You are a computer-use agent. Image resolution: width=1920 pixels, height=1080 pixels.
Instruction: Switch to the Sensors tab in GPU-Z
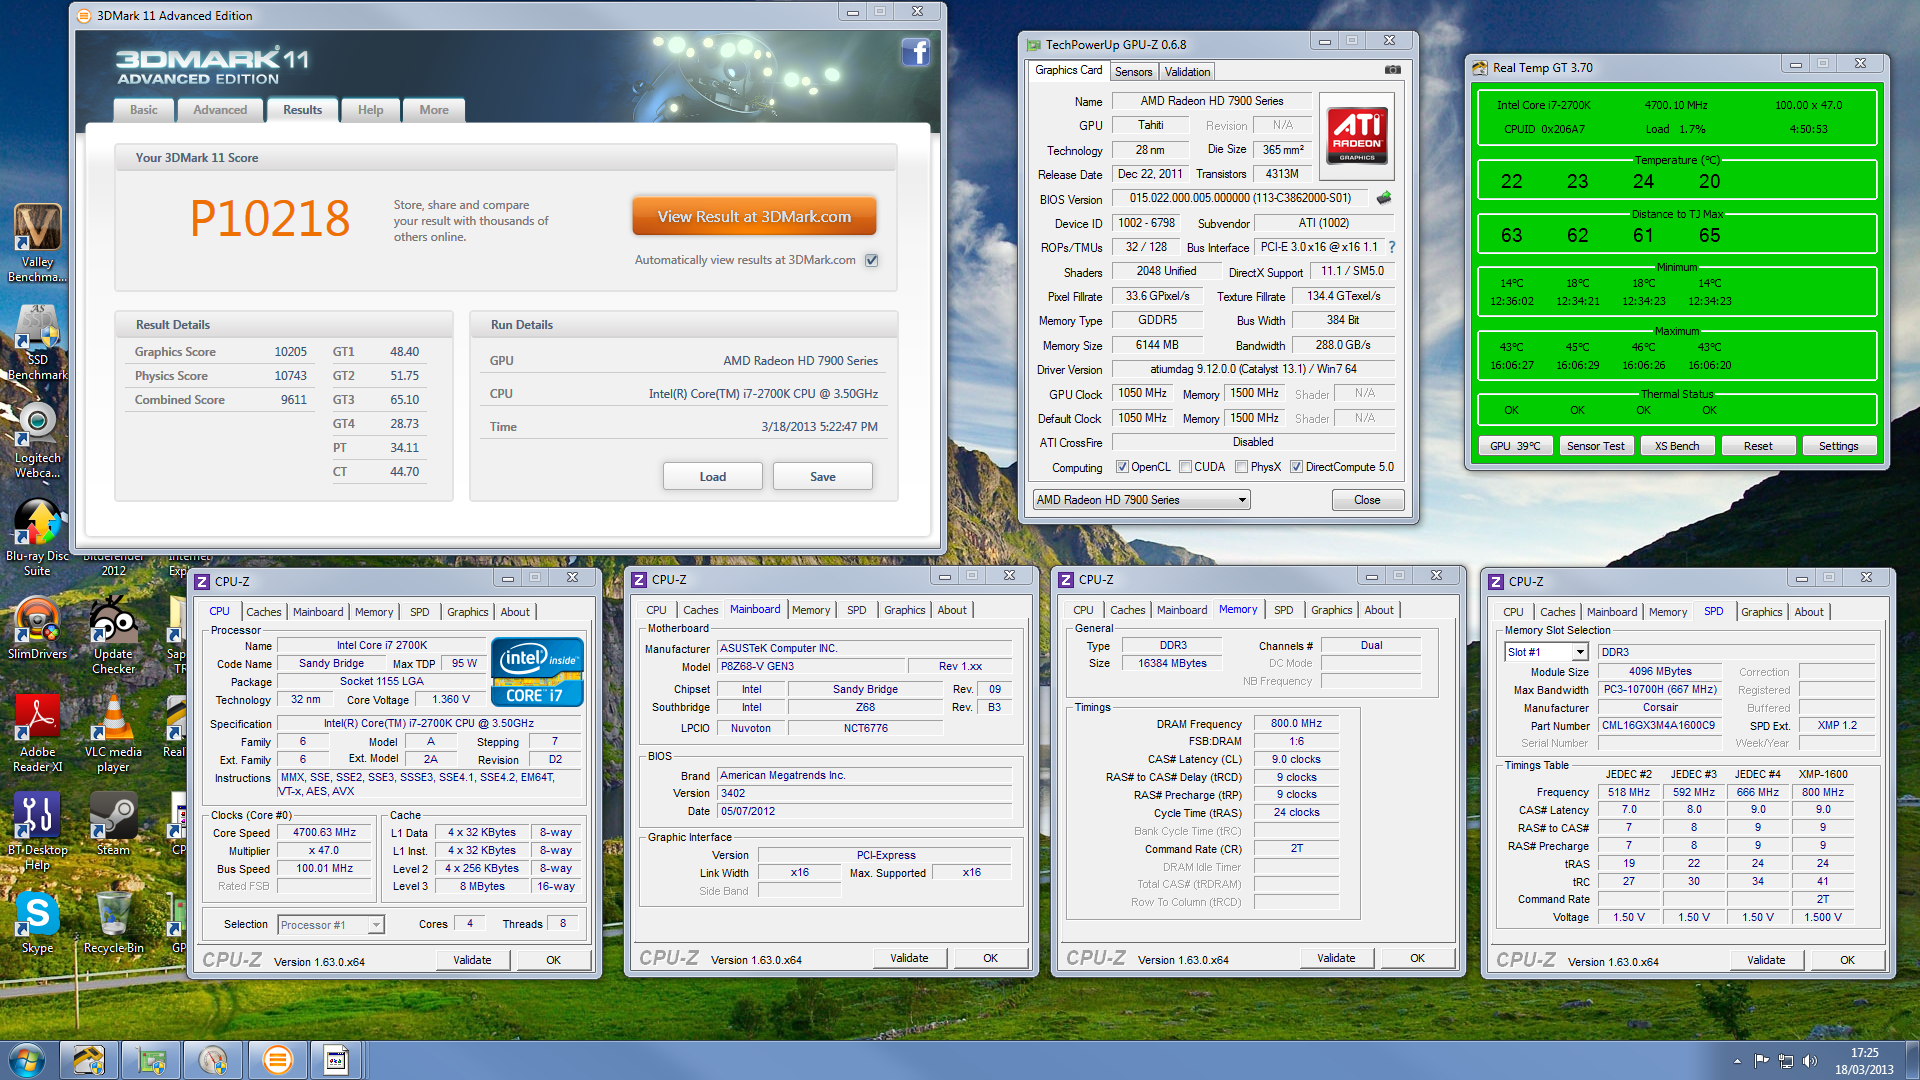click(x=1133, y=72)
